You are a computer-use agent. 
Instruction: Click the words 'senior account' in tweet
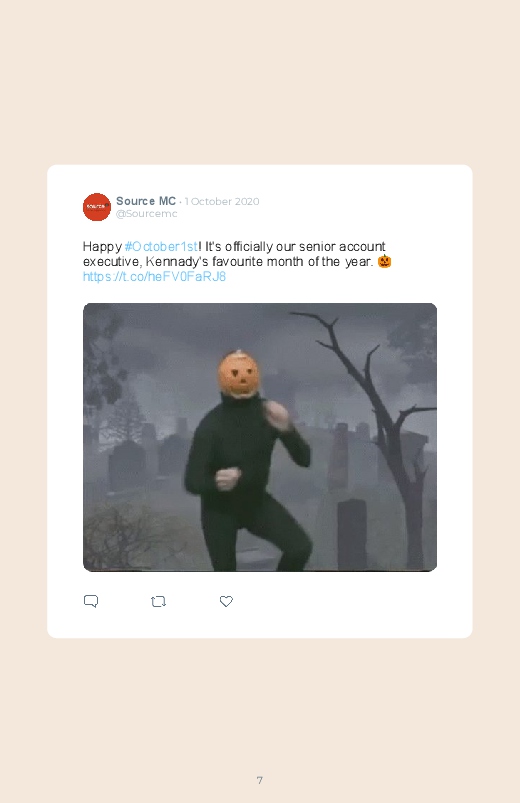342,246
